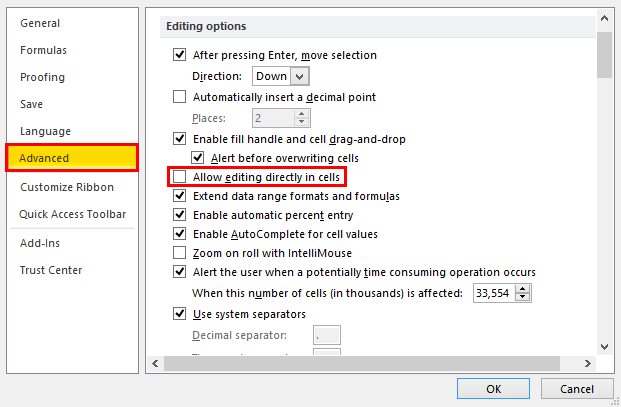Enable Allow editing directly in cells
The height and width of the screenshot is (407, 621).
[180, 177]
